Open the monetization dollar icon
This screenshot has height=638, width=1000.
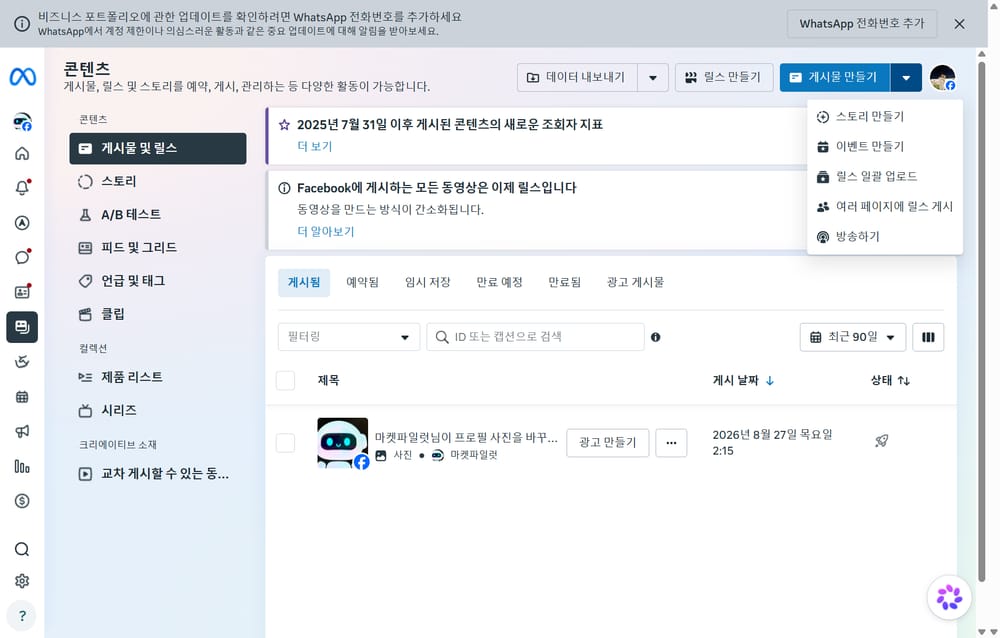pyautogui.click(x=22, y=501)
